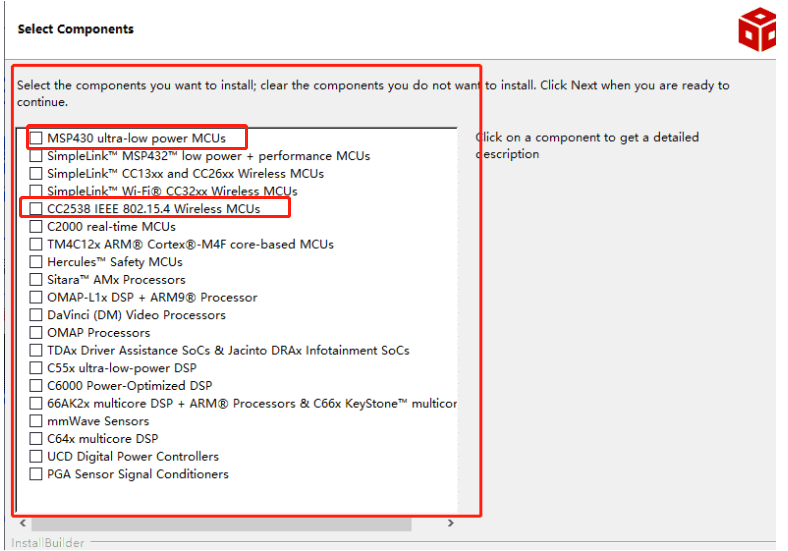Tick the mmWave Sensors checkbox
The width and height of the screenshot is (788, 551).
pyautogui.click(x=36, y=421)
